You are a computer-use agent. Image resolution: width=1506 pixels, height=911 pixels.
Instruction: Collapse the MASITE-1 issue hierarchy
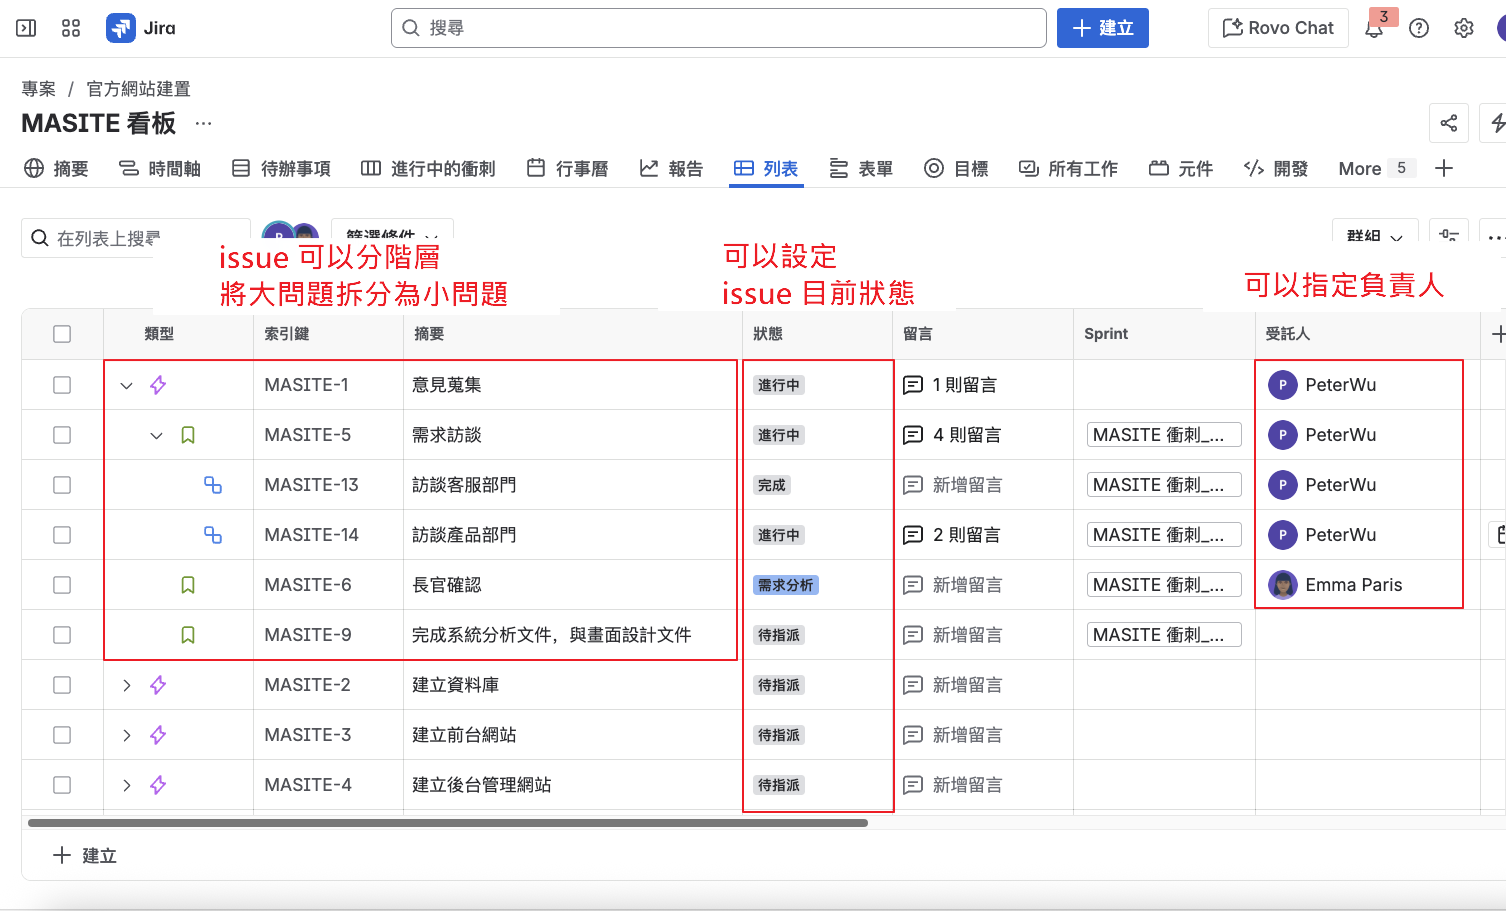127,385
